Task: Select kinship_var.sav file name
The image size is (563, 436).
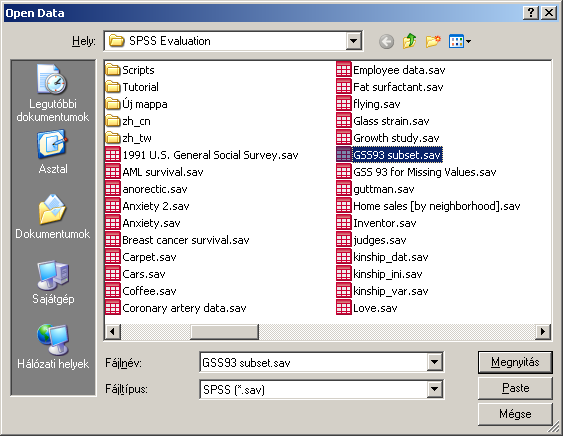Action: [391, 291]
